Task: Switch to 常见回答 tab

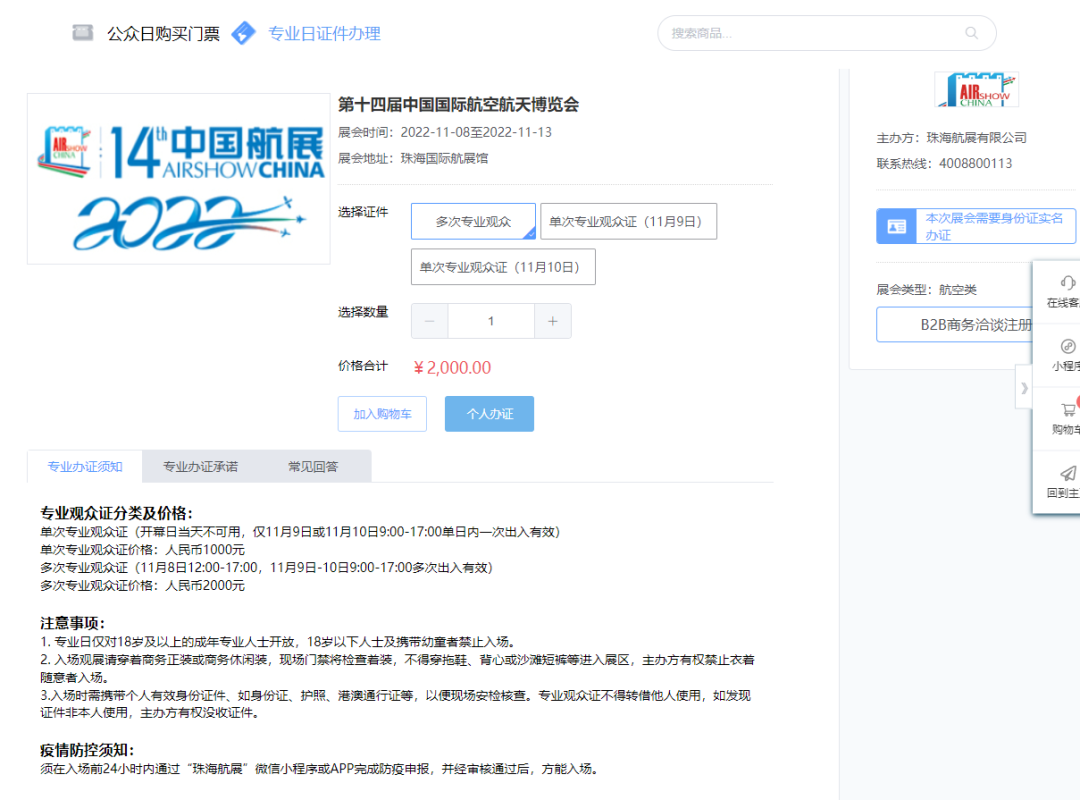Action: click(x=313, y=466)
